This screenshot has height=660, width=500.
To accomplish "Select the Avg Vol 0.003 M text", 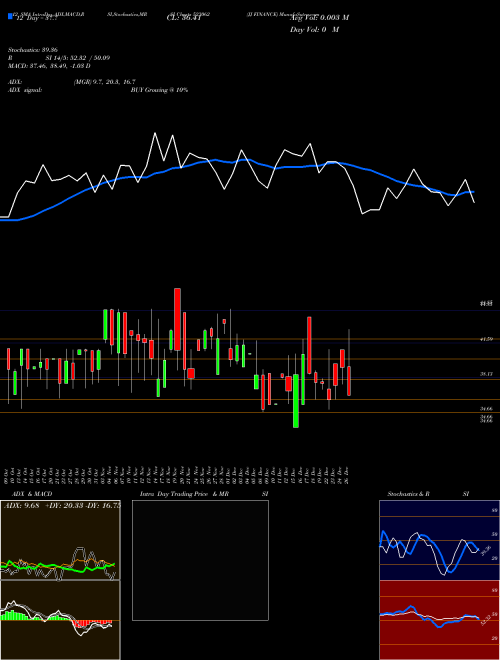I will (319, 18).
